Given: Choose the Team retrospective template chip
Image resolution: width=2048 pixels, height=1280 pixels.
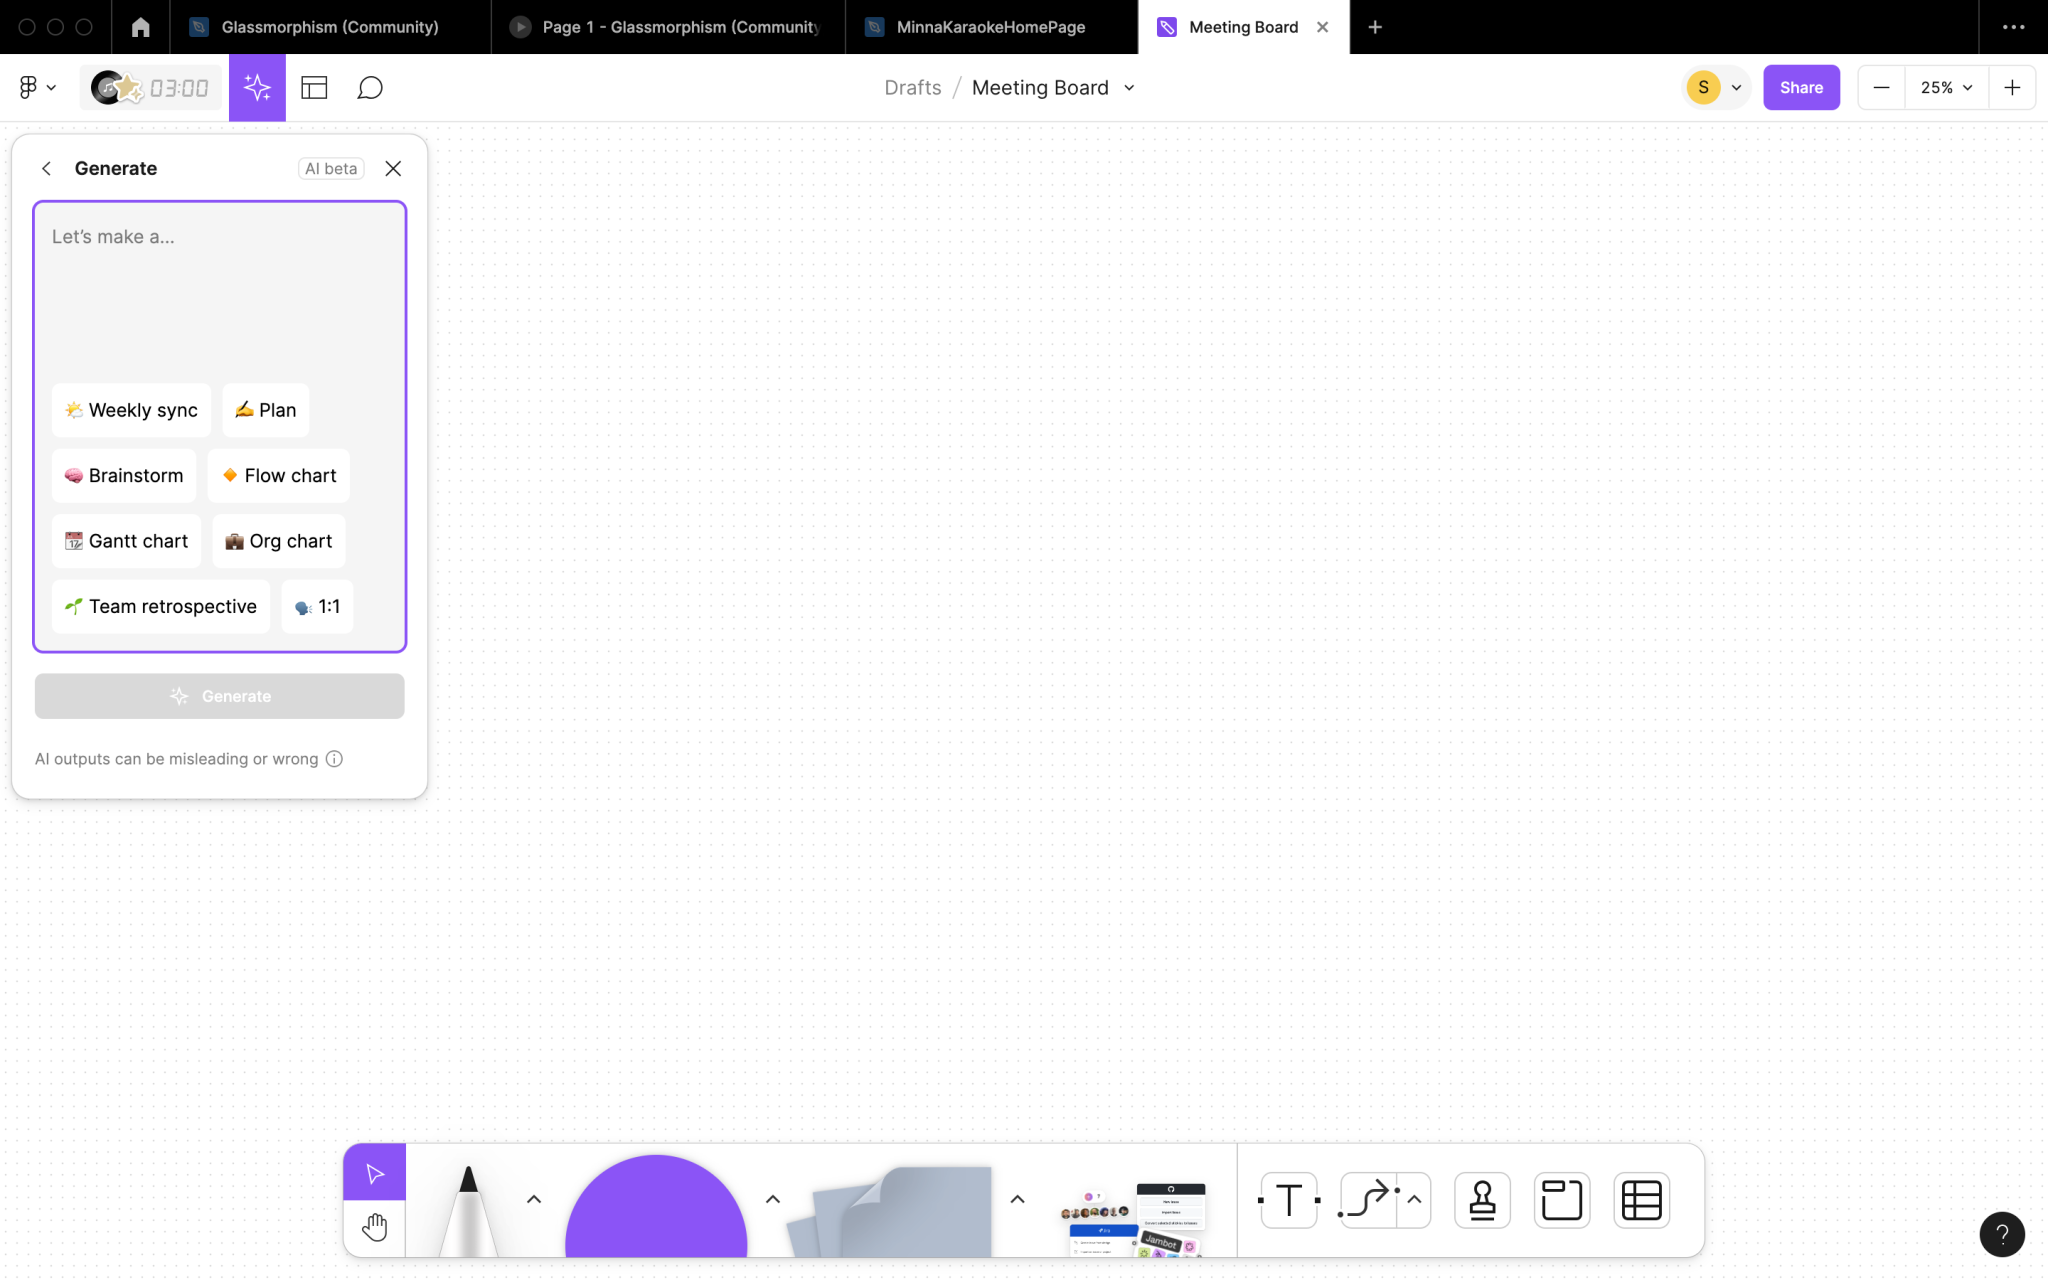Looking at the screenshot, I should [x=160, y=606].
